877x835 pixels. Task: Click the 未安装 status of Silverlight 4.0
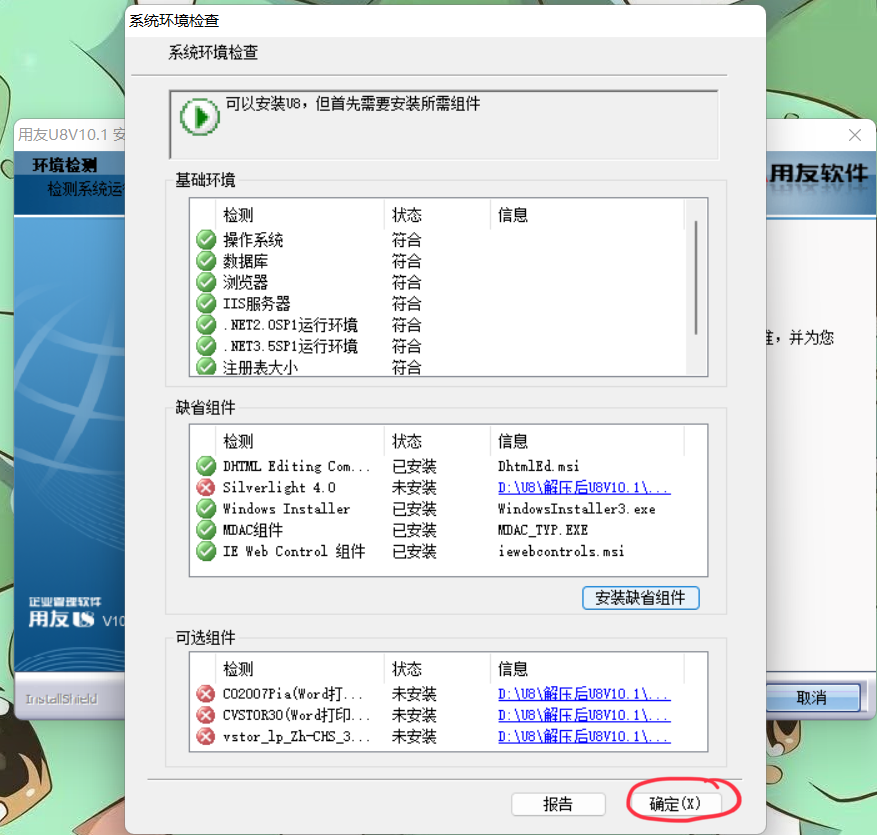tap(414, 487)
